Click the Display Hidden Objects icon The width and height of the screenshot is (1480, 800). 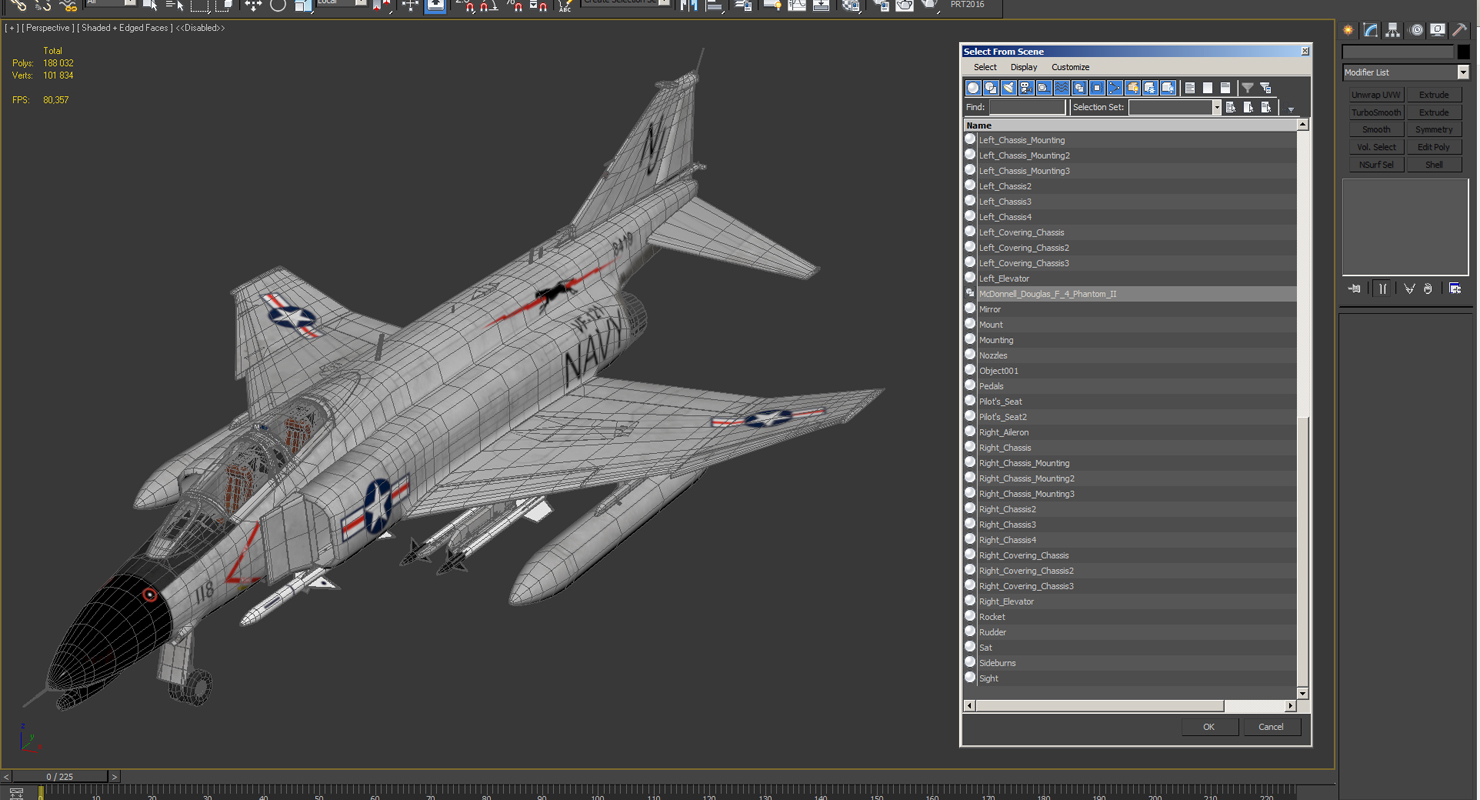pos(1168,88)
